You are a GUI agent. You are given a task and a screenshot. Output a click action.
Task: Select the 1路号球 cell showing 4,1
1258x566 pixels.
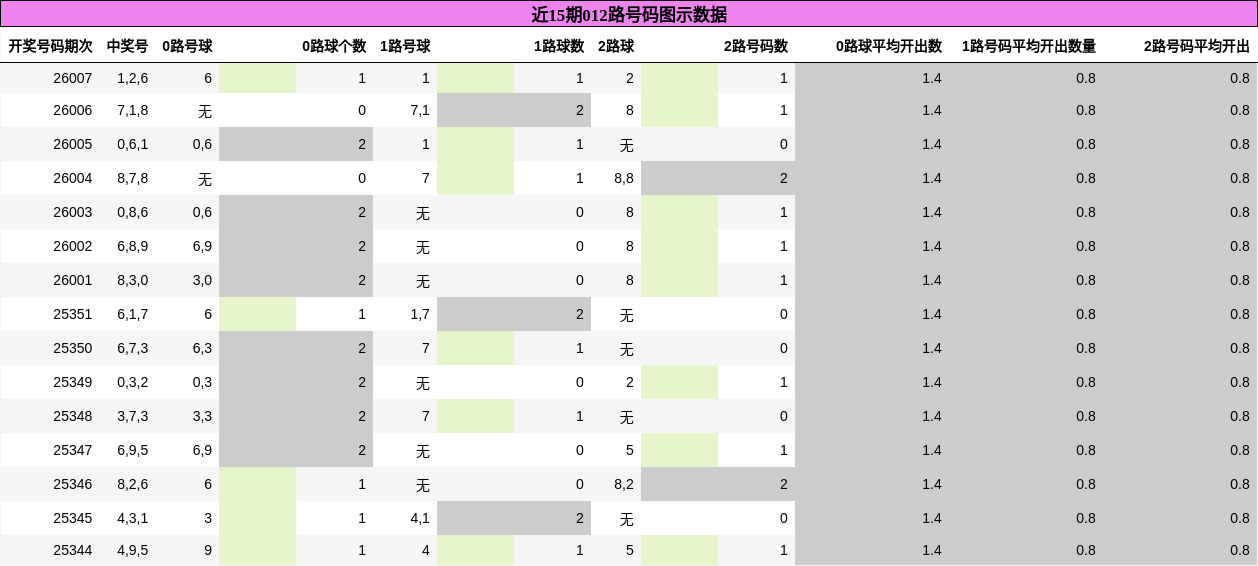coord(419,518)
